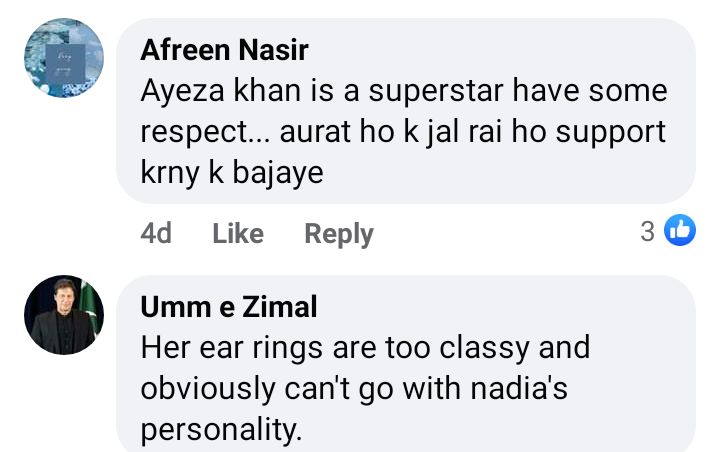
Task: Click the word "personality." in second comment
Action: 220,430
